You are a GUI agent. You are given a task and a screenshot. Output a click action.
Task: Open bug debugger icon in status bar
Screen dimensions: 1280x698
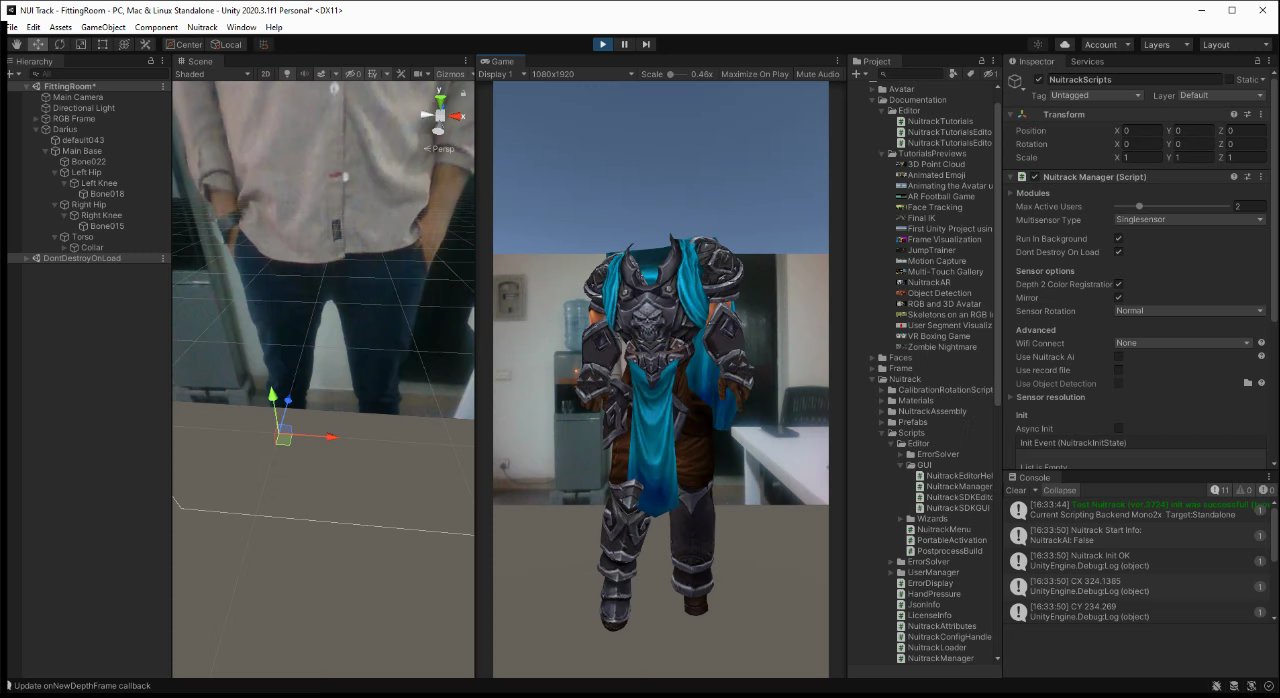(1216, 686)
